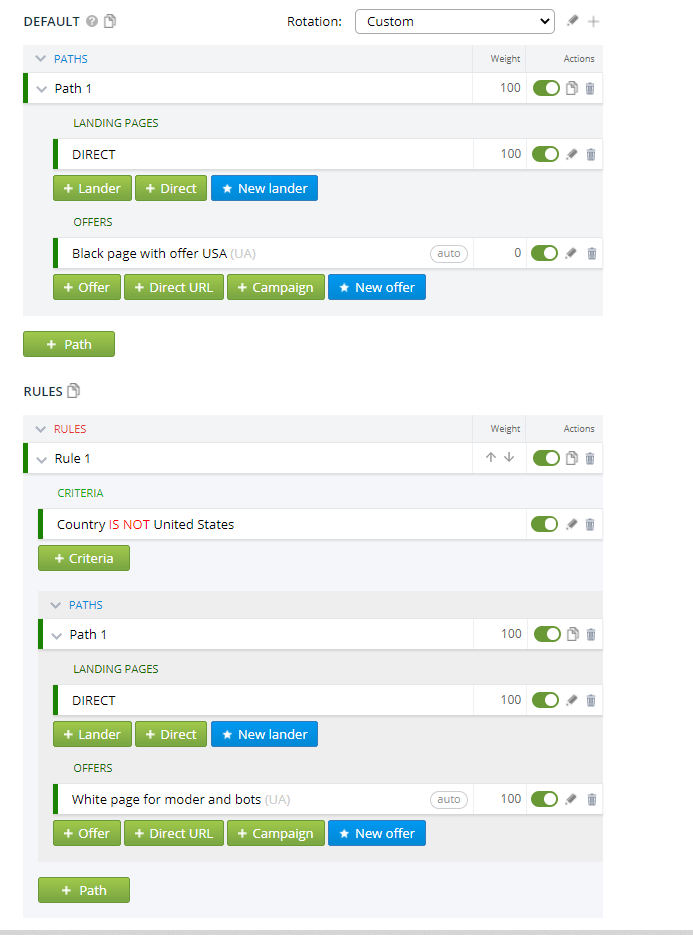This screenshot has height=935, width=693.
Task: Click the auto weight badge for White page
Action: pos(448,799)
